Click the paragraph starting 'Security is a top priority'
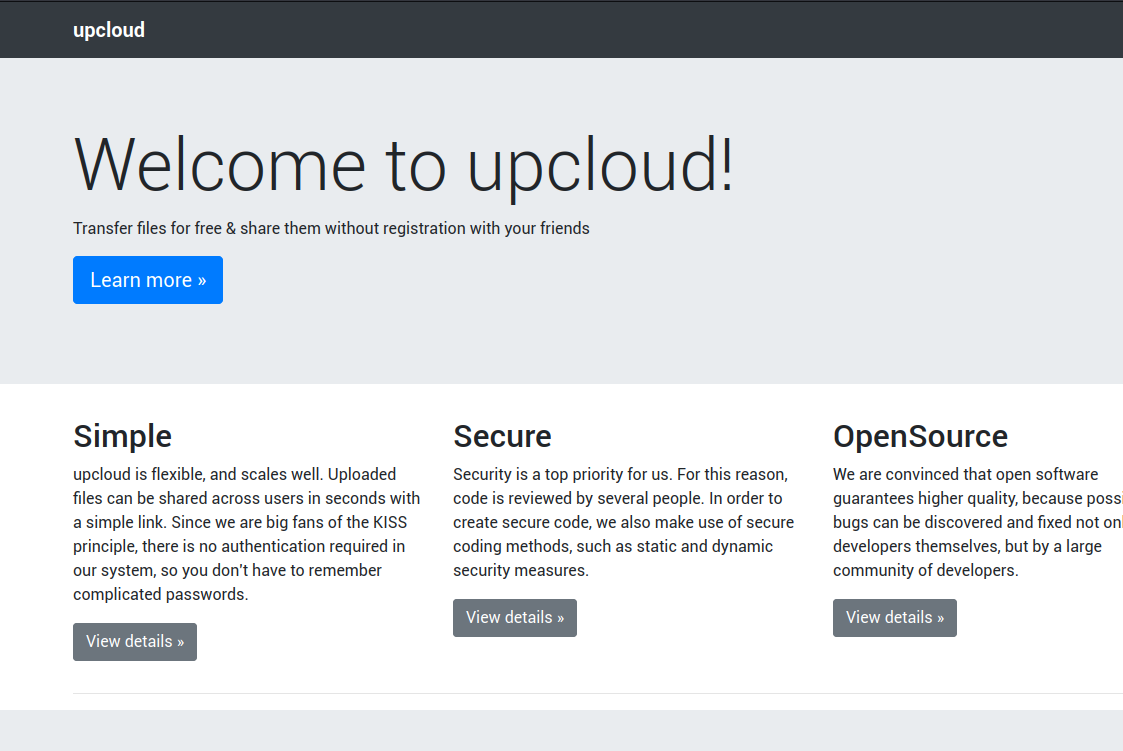1123x751 pixels. point(624,522)
